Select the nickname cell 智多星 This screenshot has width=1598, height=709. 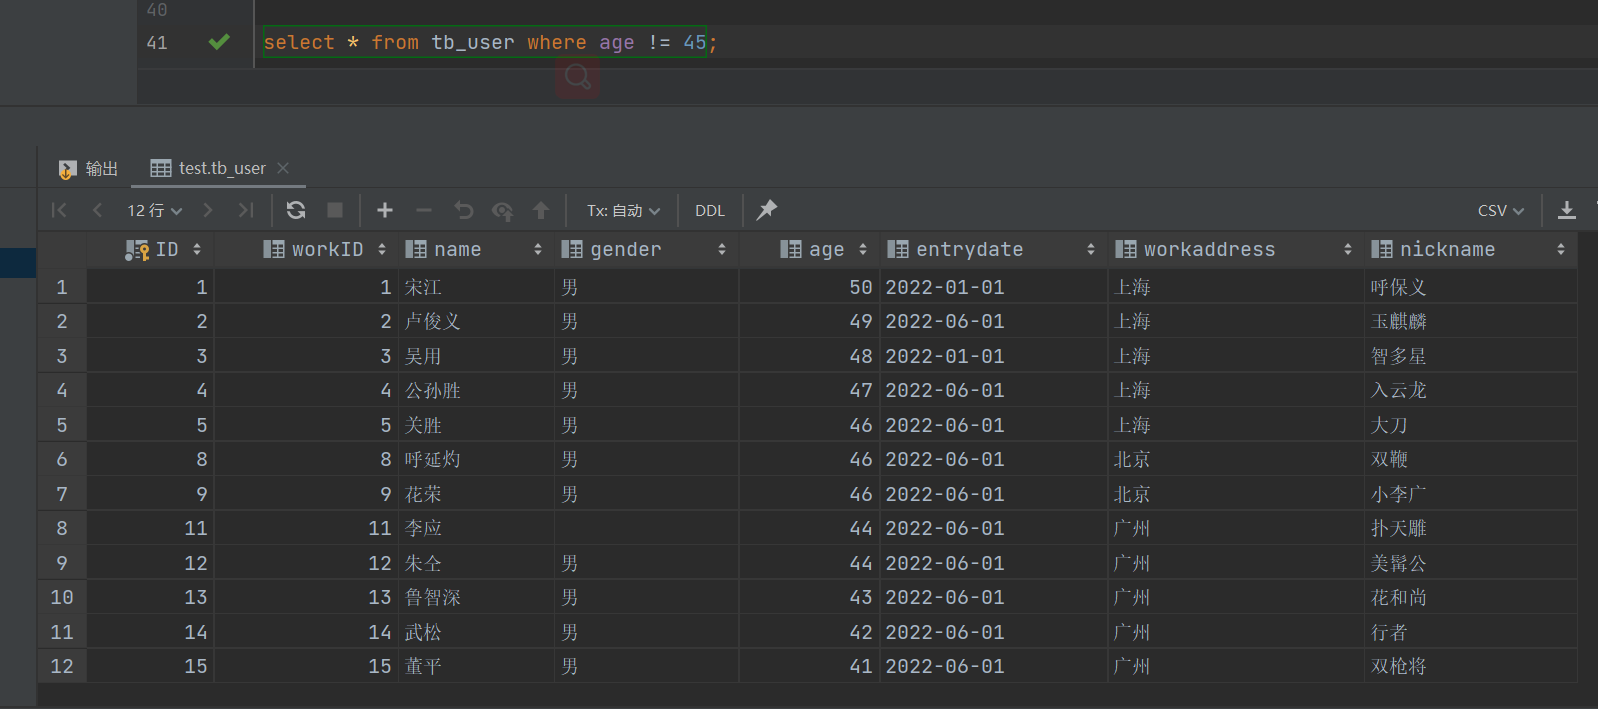[1470, 356]
